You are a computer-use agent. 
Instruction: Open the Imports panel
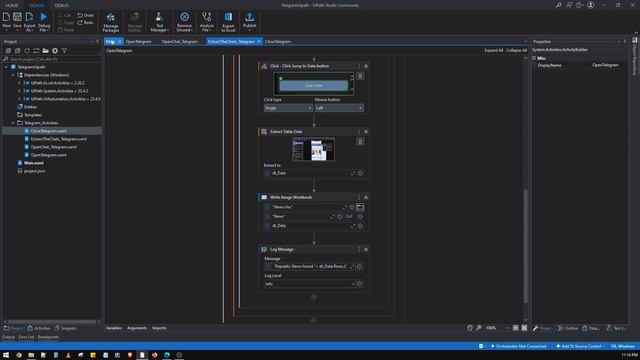point(159,328)
